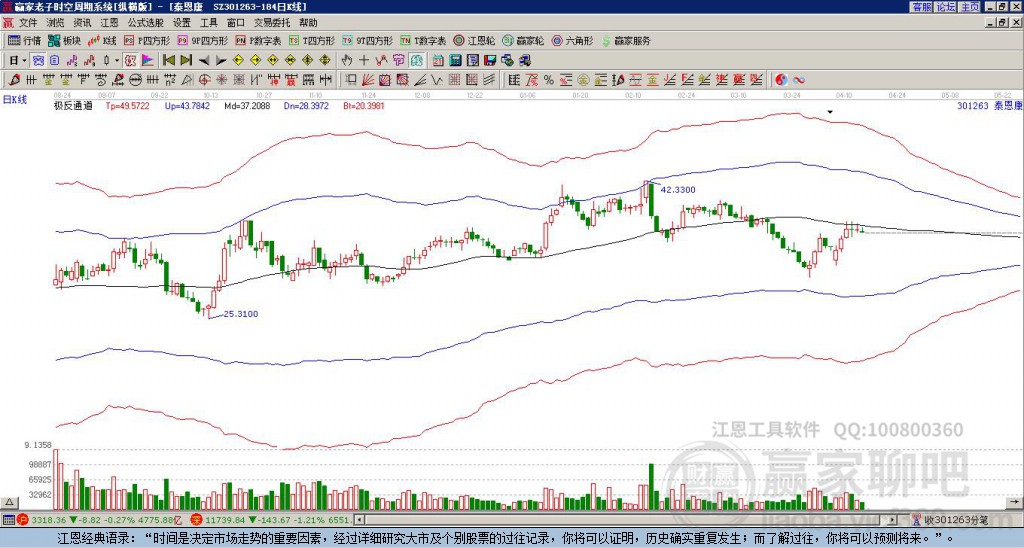Open the P四方形 tool
This screenshot has height=548, width=1024.
pyautogui.click(x=147, y=40)
